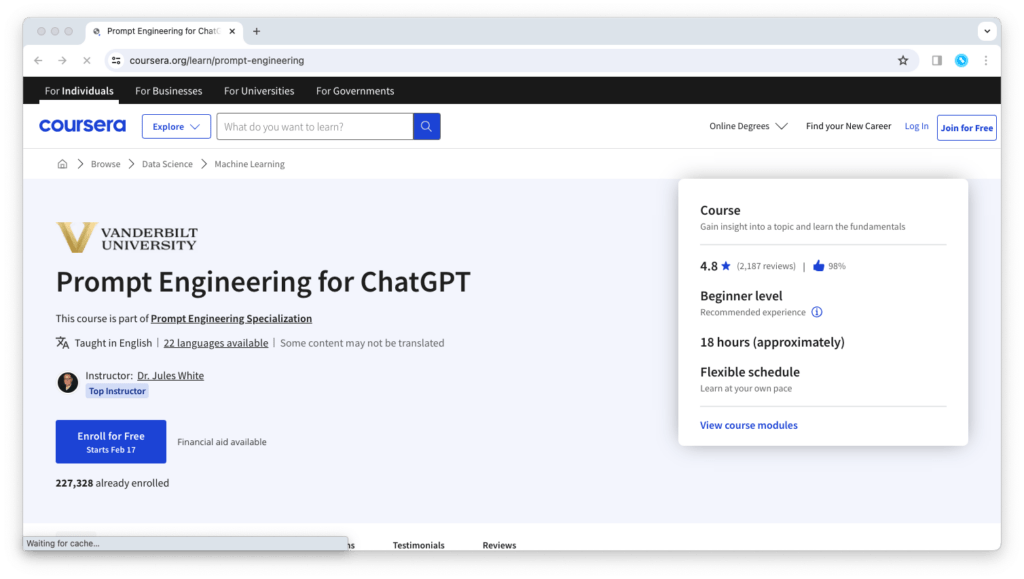
Task: Click the Flexible schedule heading
Action: pos(750,372)
